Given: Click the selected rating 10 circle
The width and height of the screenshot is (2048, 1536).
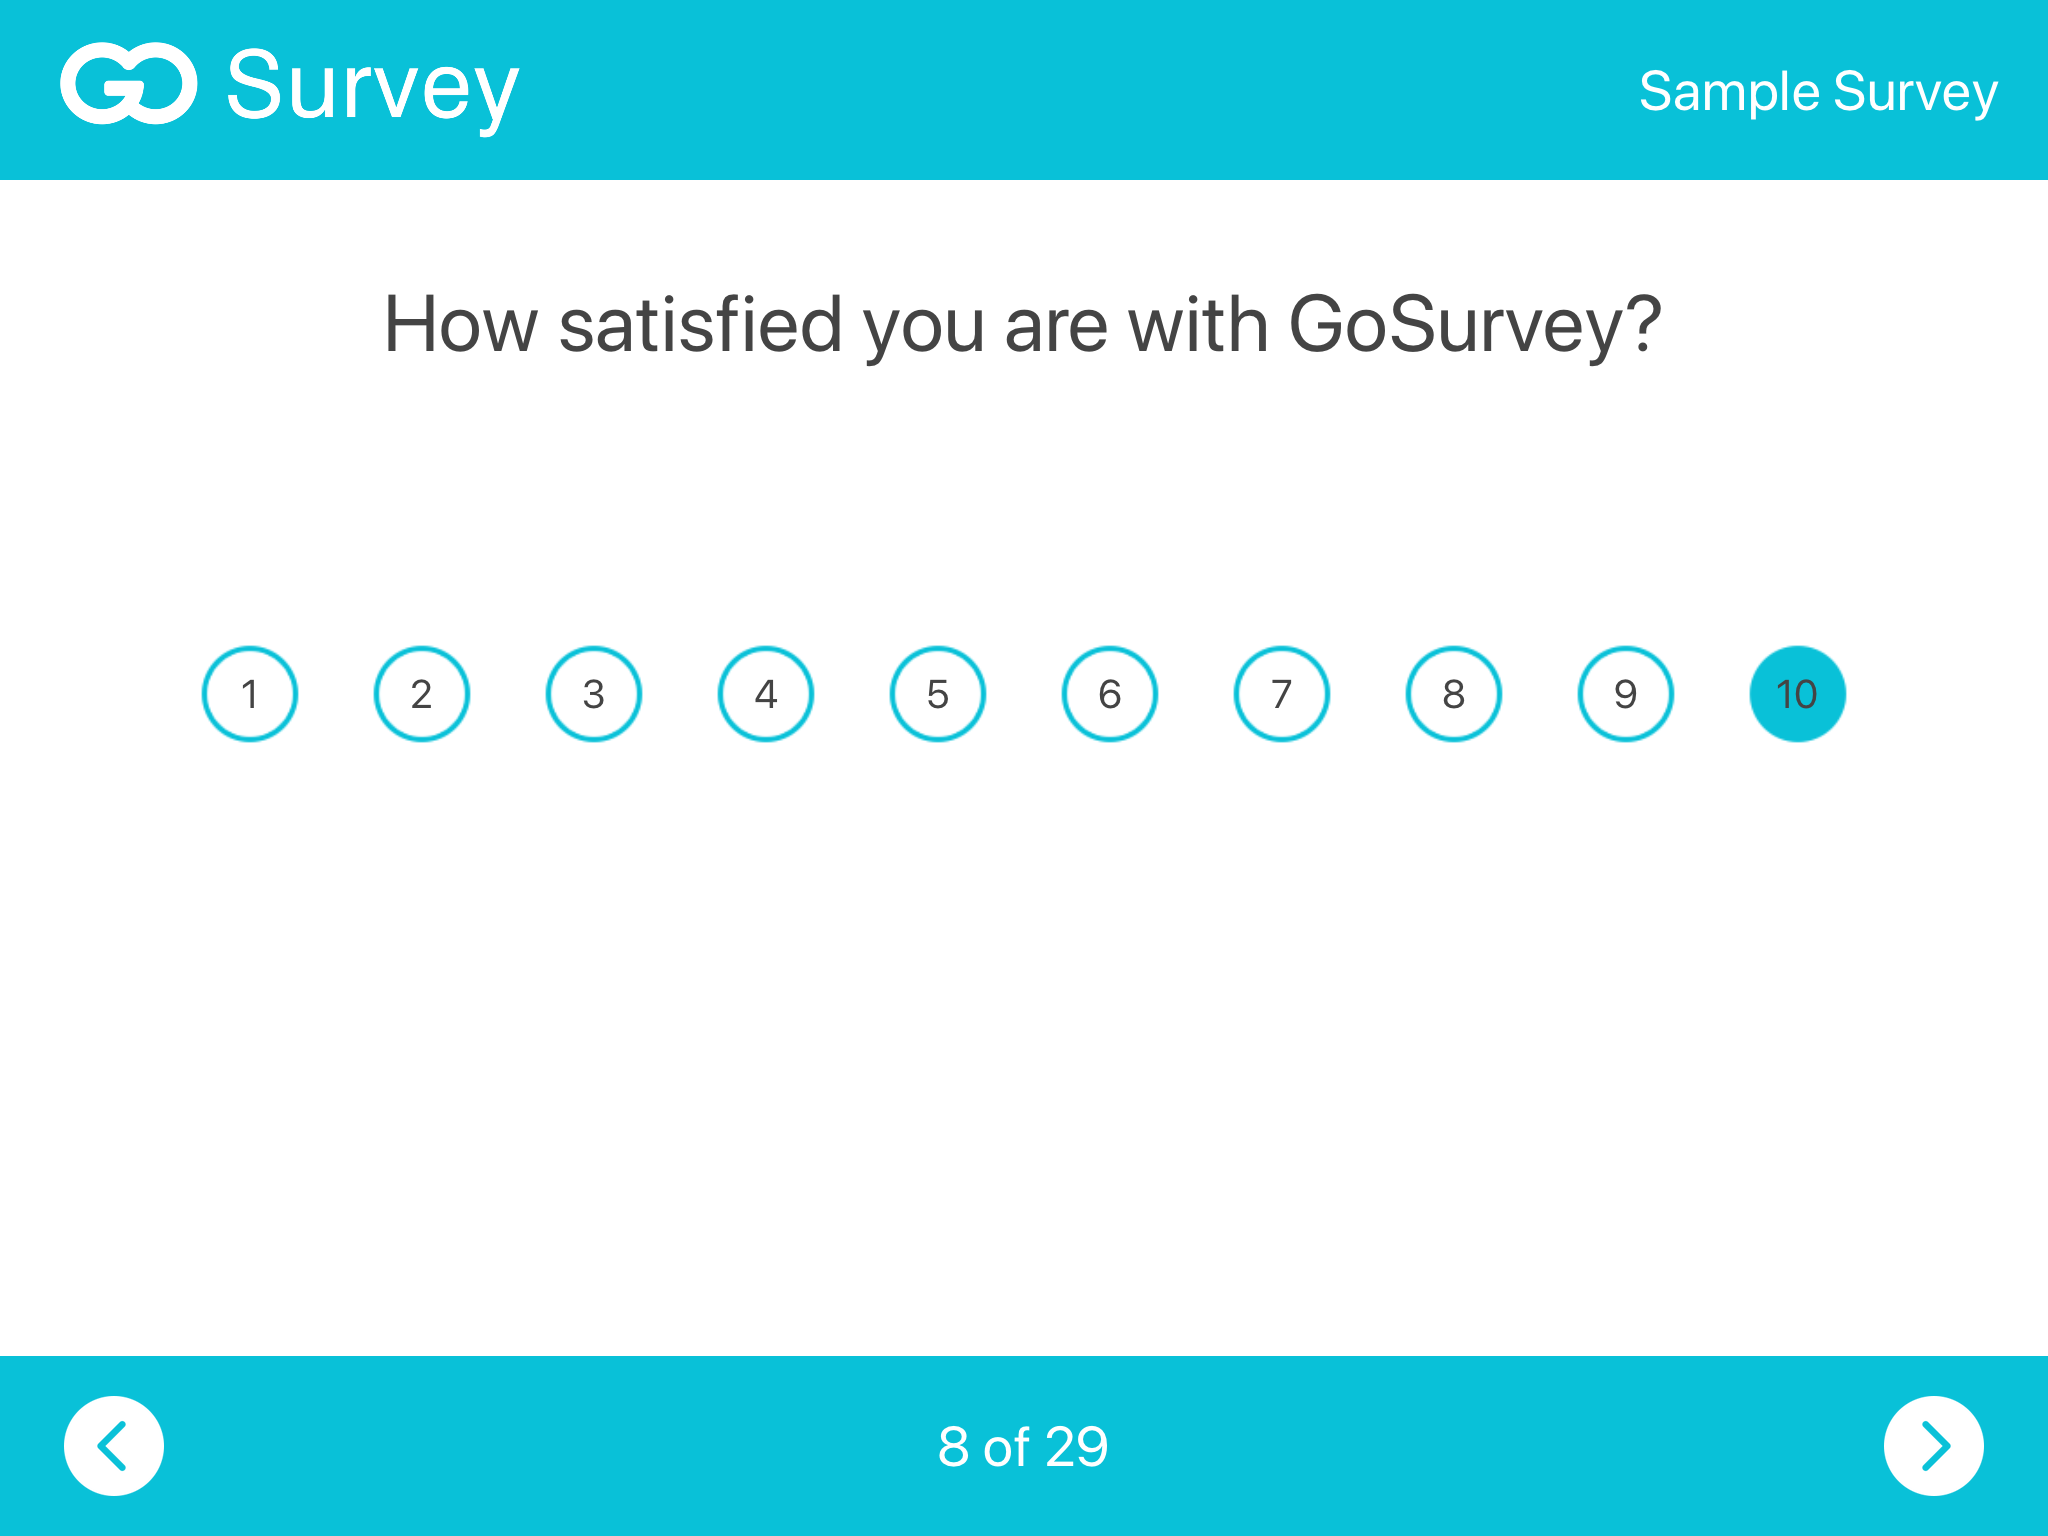Looking at the screenshot, I should click(x=1798, y=694).
